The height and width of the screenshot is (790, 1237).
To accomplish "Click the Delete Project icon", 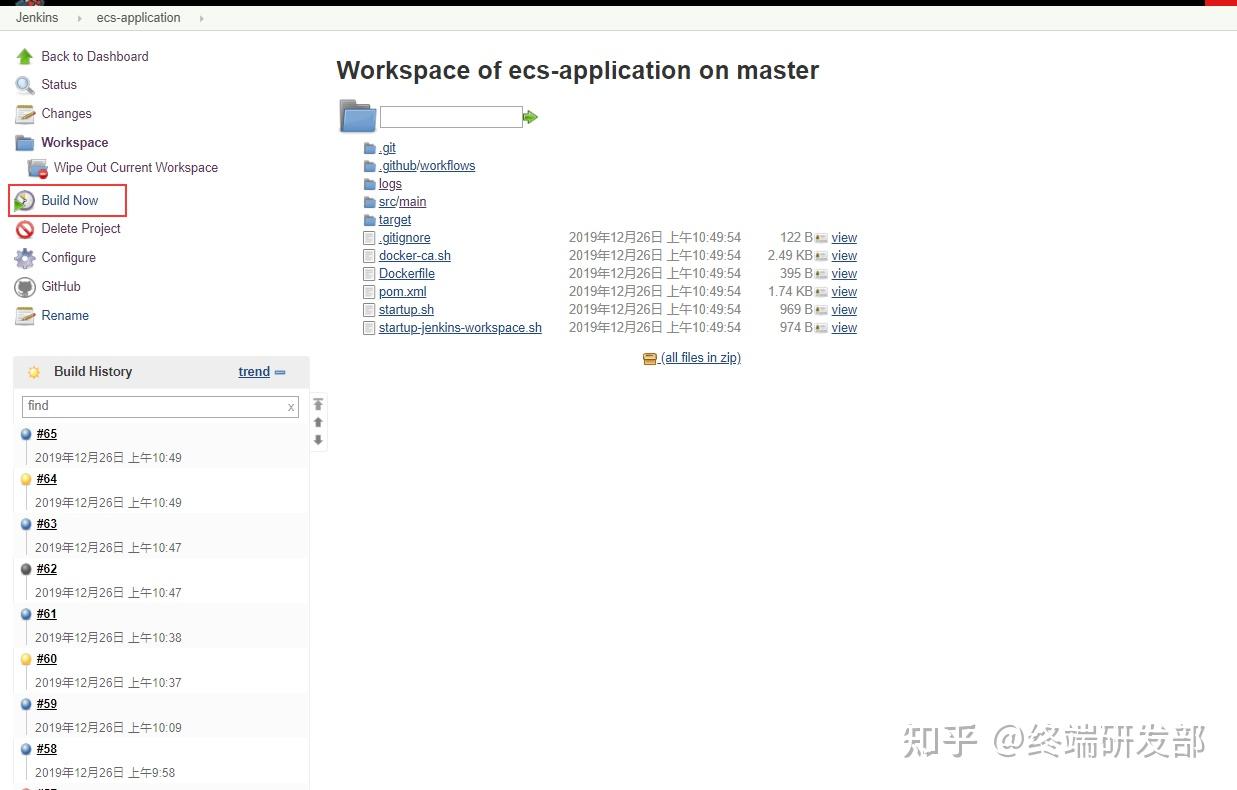I will (25, 228).
